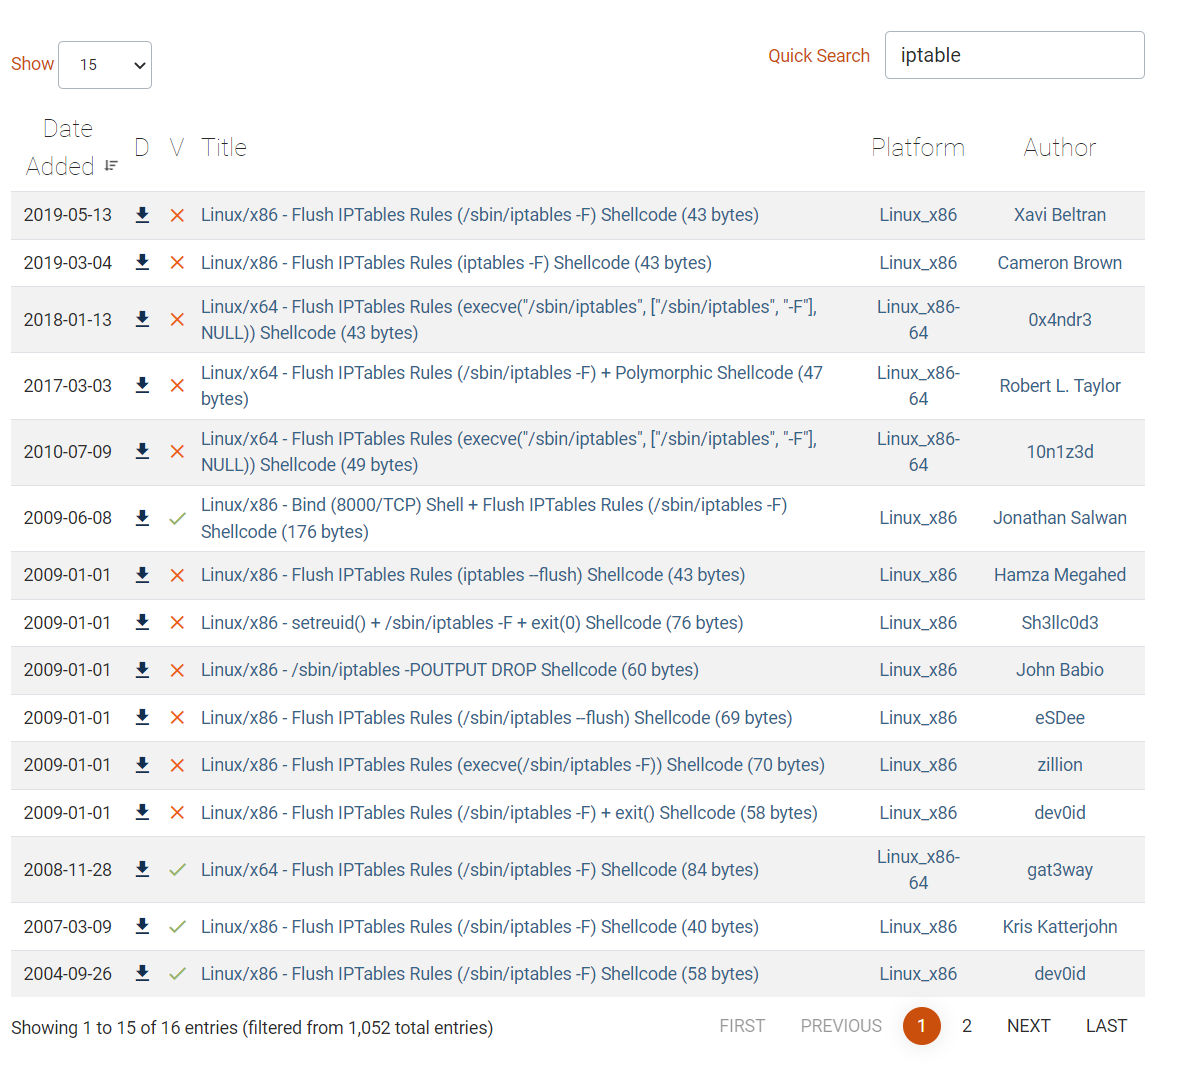This screenshot has width=1178, height=1065.
Task: Click NEXT pagination button
Action: (1028, 1026)
